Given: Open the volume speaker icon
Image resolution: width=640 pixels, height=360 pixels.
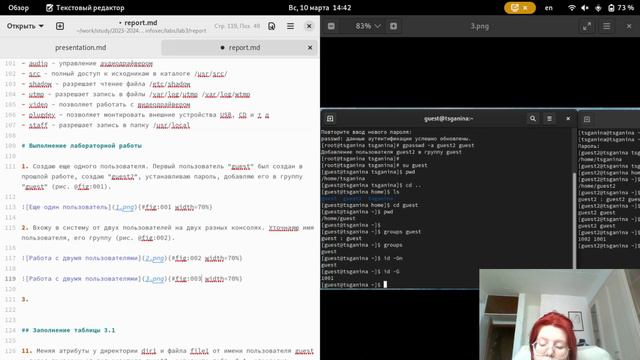Looking at the screenshot, I should pos(584,8).
